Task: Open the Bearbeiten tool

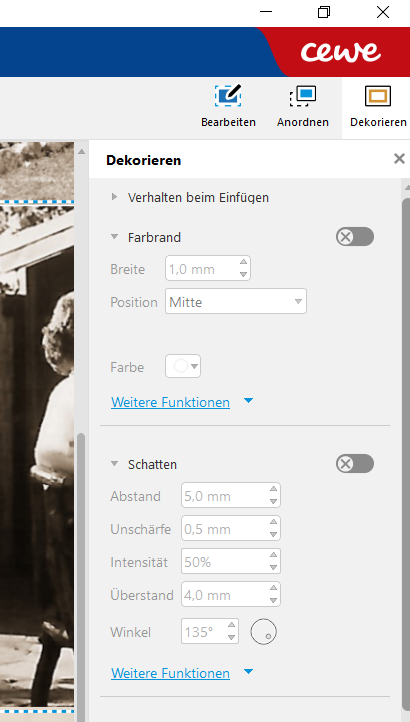Action: pyautogui.click(x=228, y=106)
